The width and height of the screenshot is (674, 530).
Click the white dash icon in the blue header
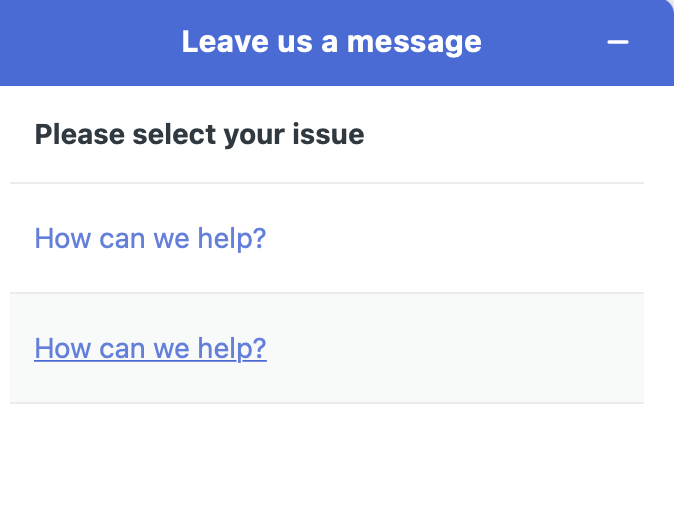point(618,42)
